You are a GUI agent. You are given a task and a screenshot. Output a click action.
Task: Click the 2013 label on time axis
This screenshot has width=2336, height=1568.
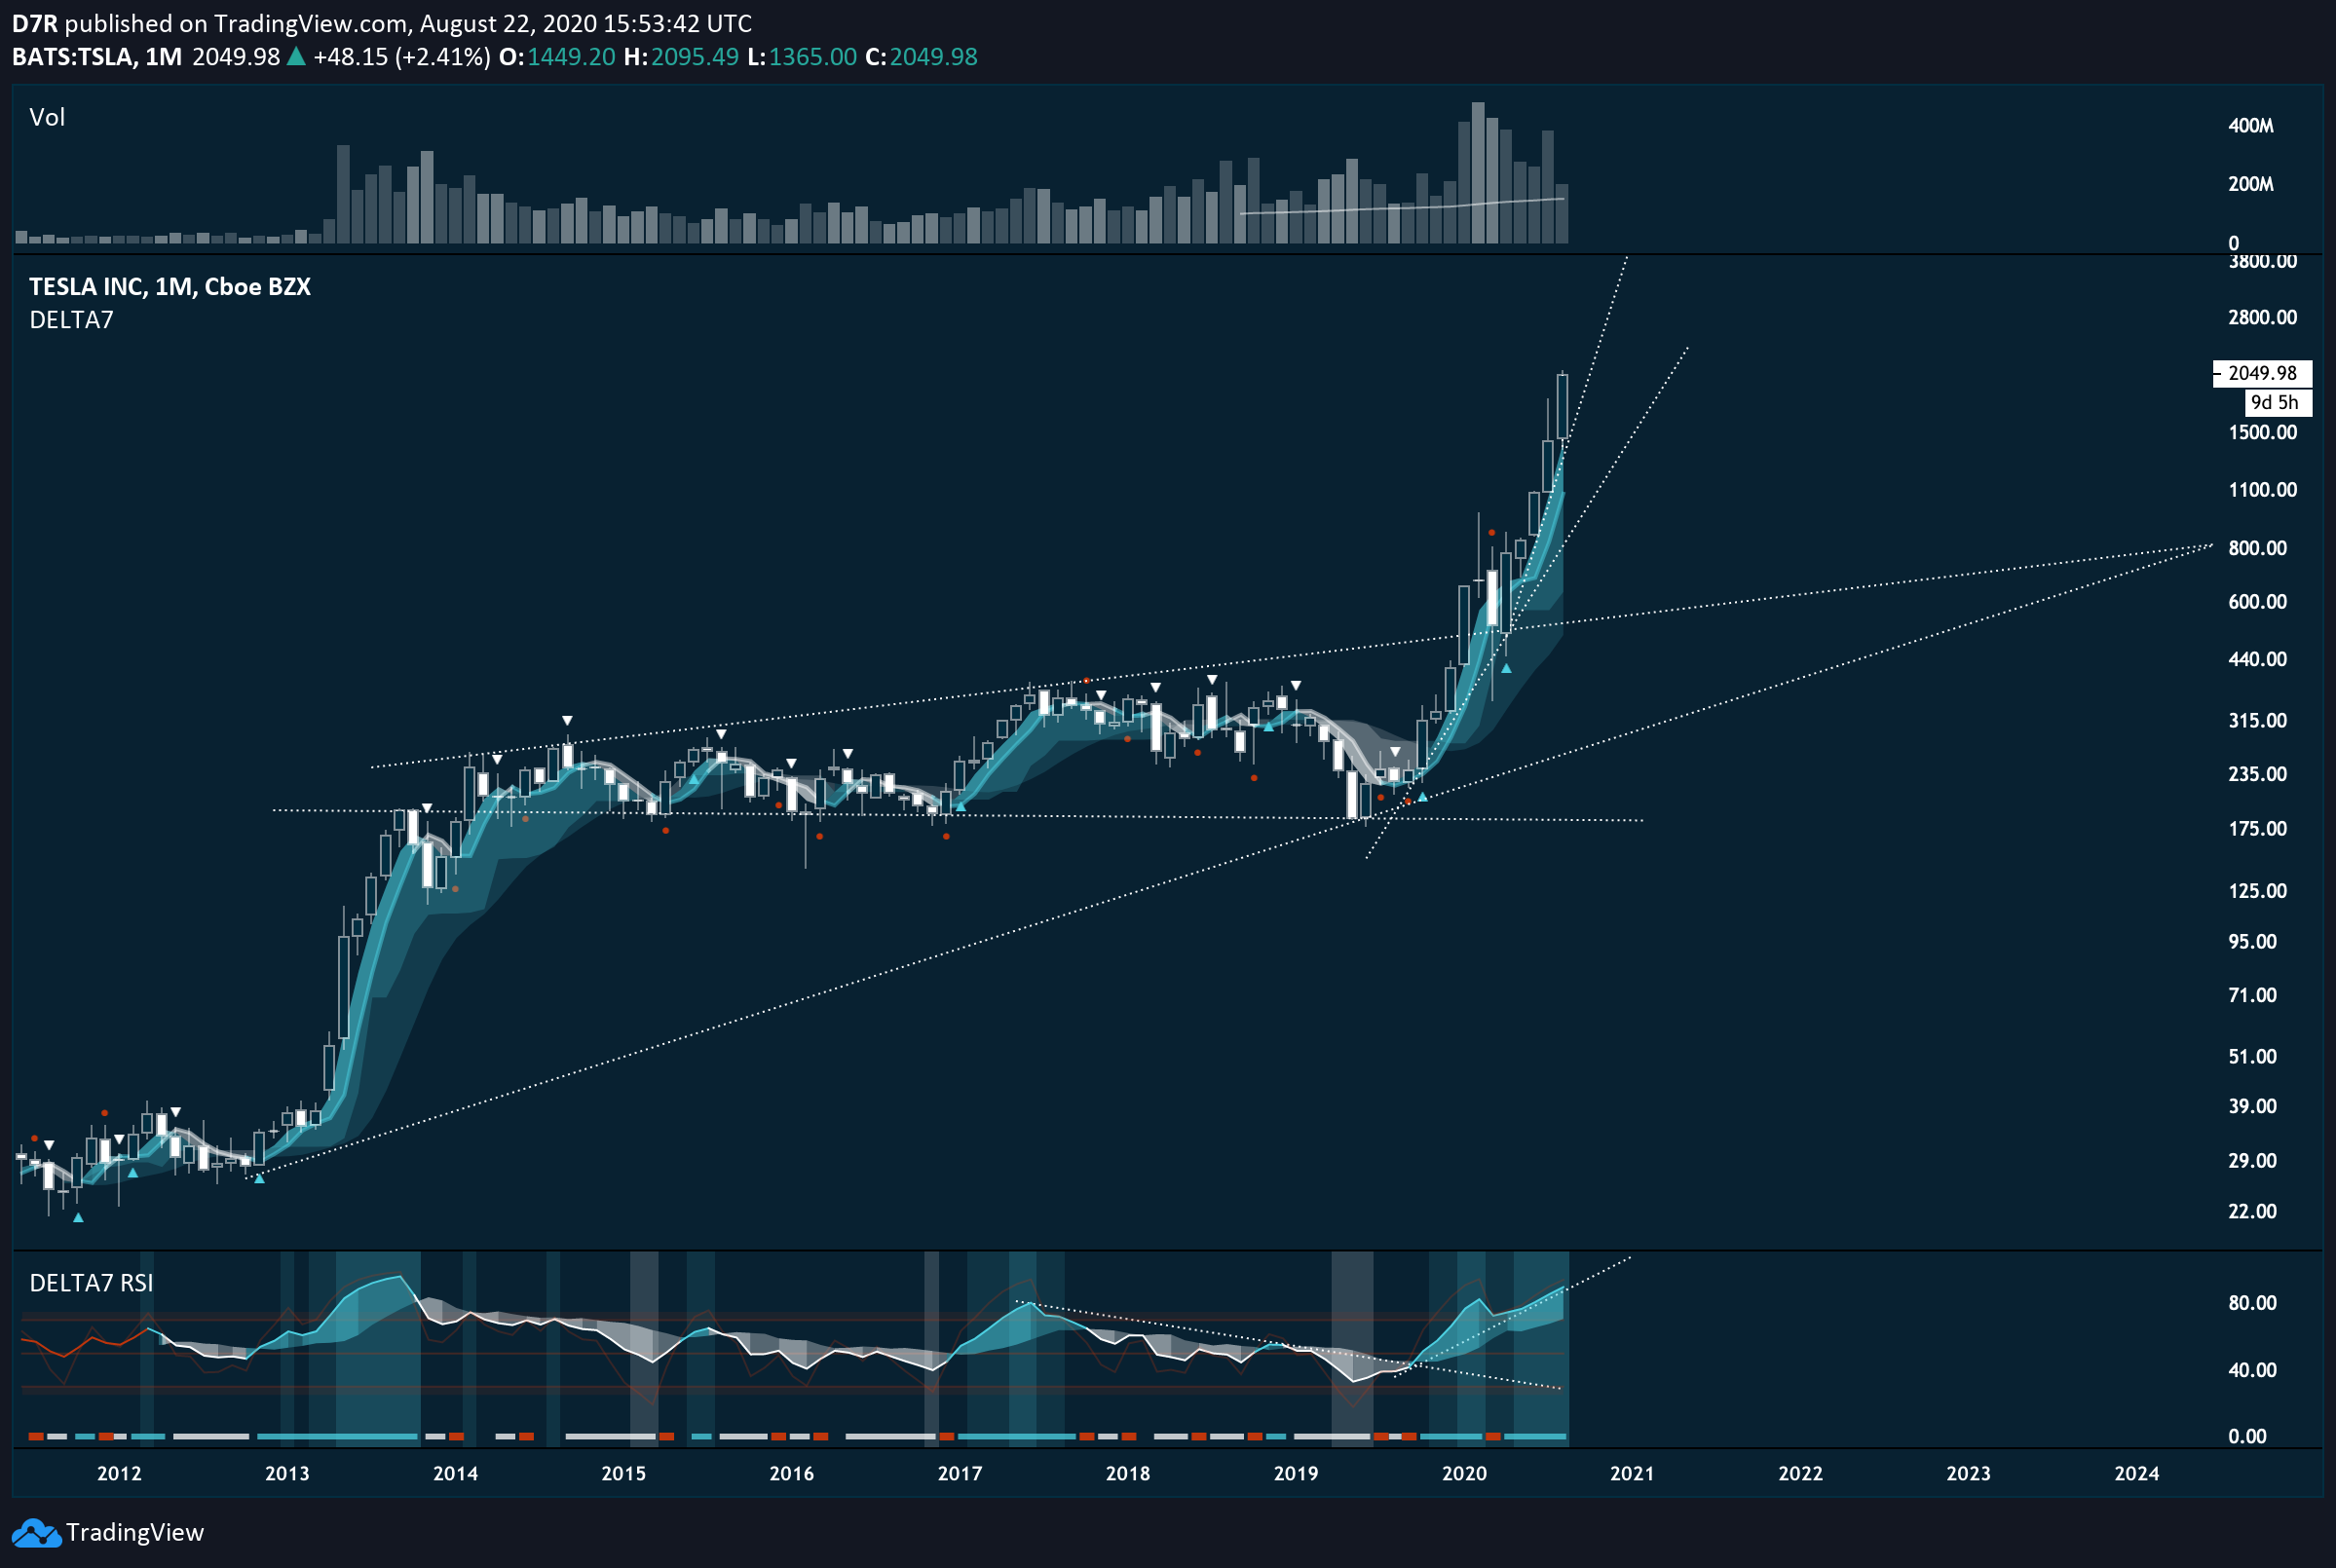click(287, 1474)
